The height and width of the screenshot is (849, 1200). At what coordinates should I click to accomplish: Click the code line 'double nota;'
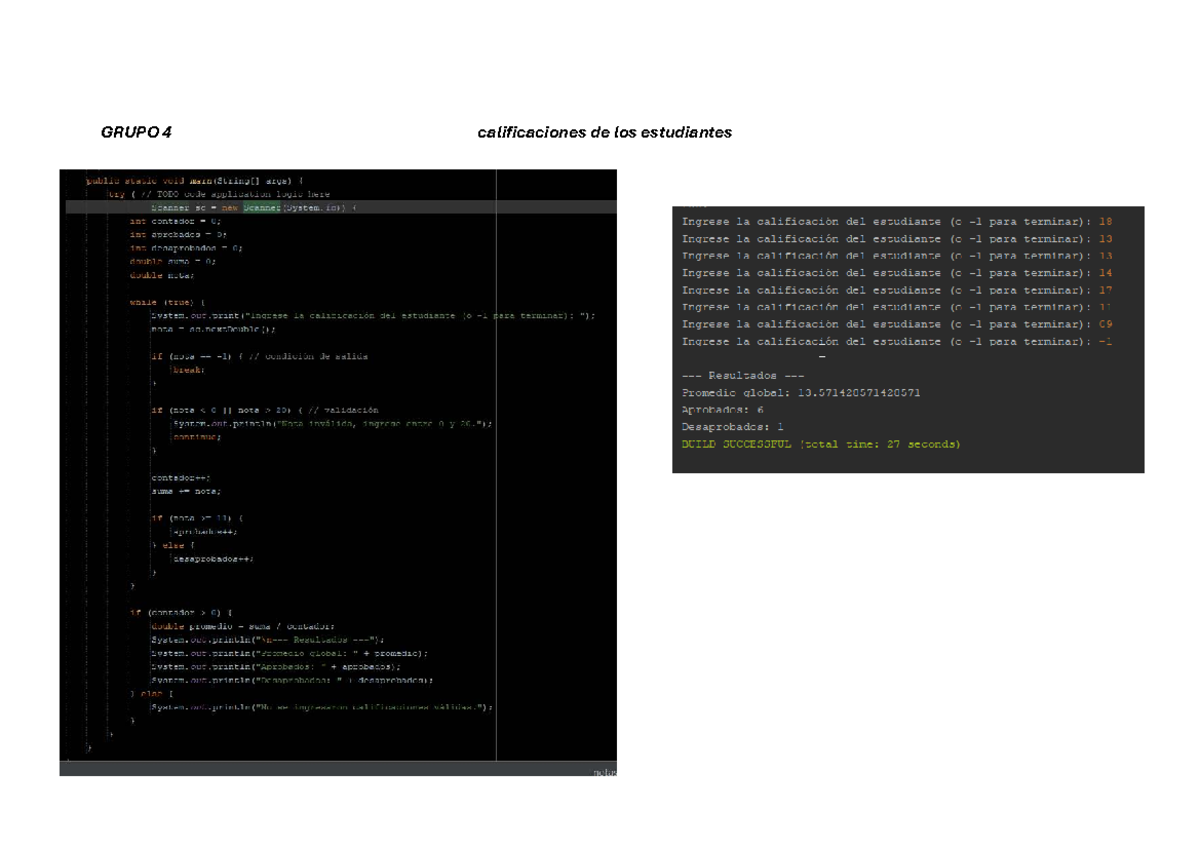[162, 274]
